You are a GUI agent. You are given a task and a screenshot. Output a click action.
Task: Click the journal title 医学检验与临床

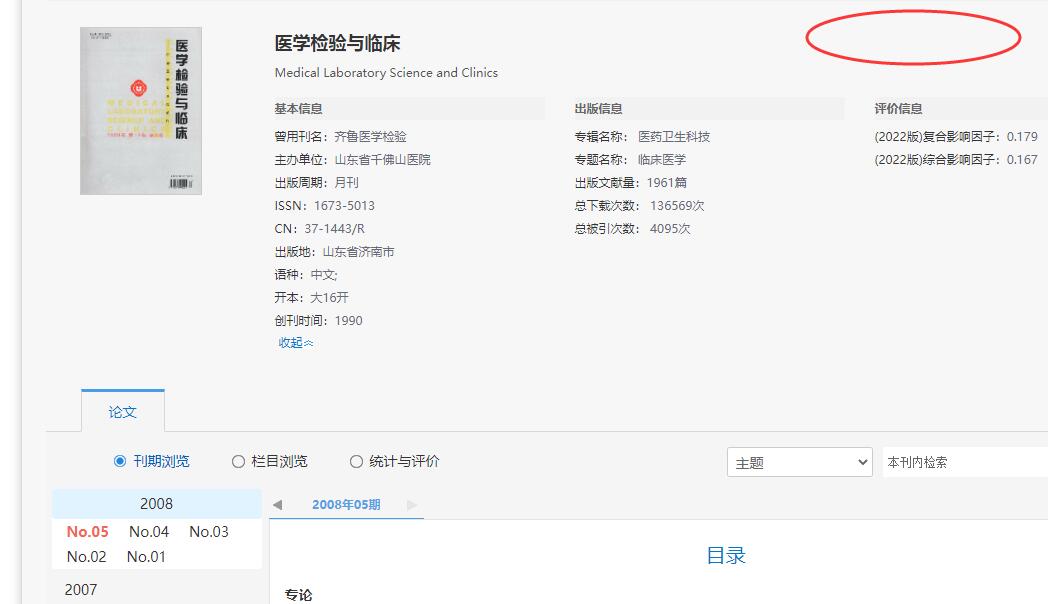(338, 44)
